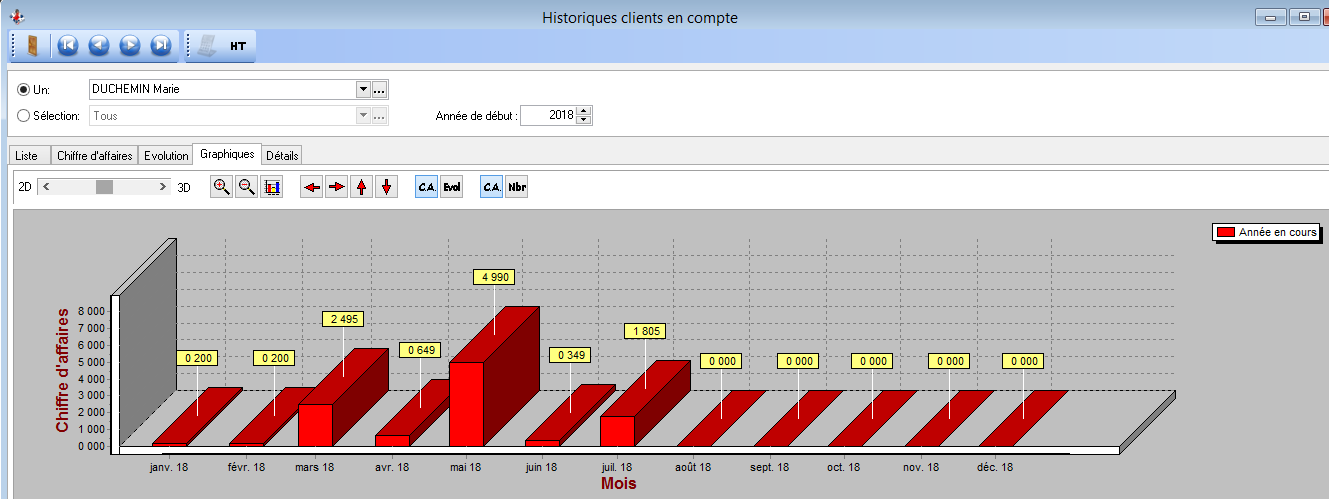
Task: Go to the previous client record
Action: (98, 45)
